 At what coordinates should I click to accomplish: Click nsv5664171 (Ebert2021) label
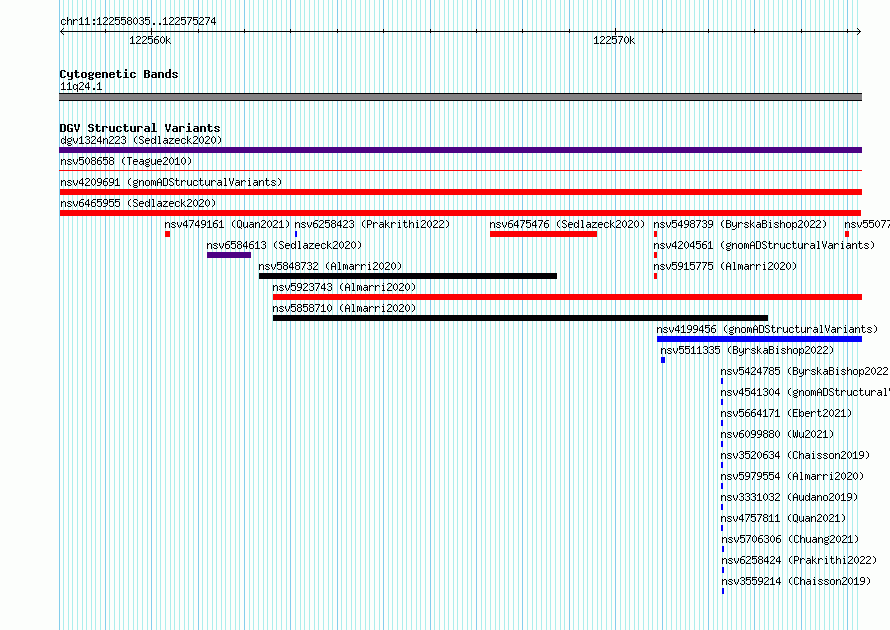click(x=786, y=413)
